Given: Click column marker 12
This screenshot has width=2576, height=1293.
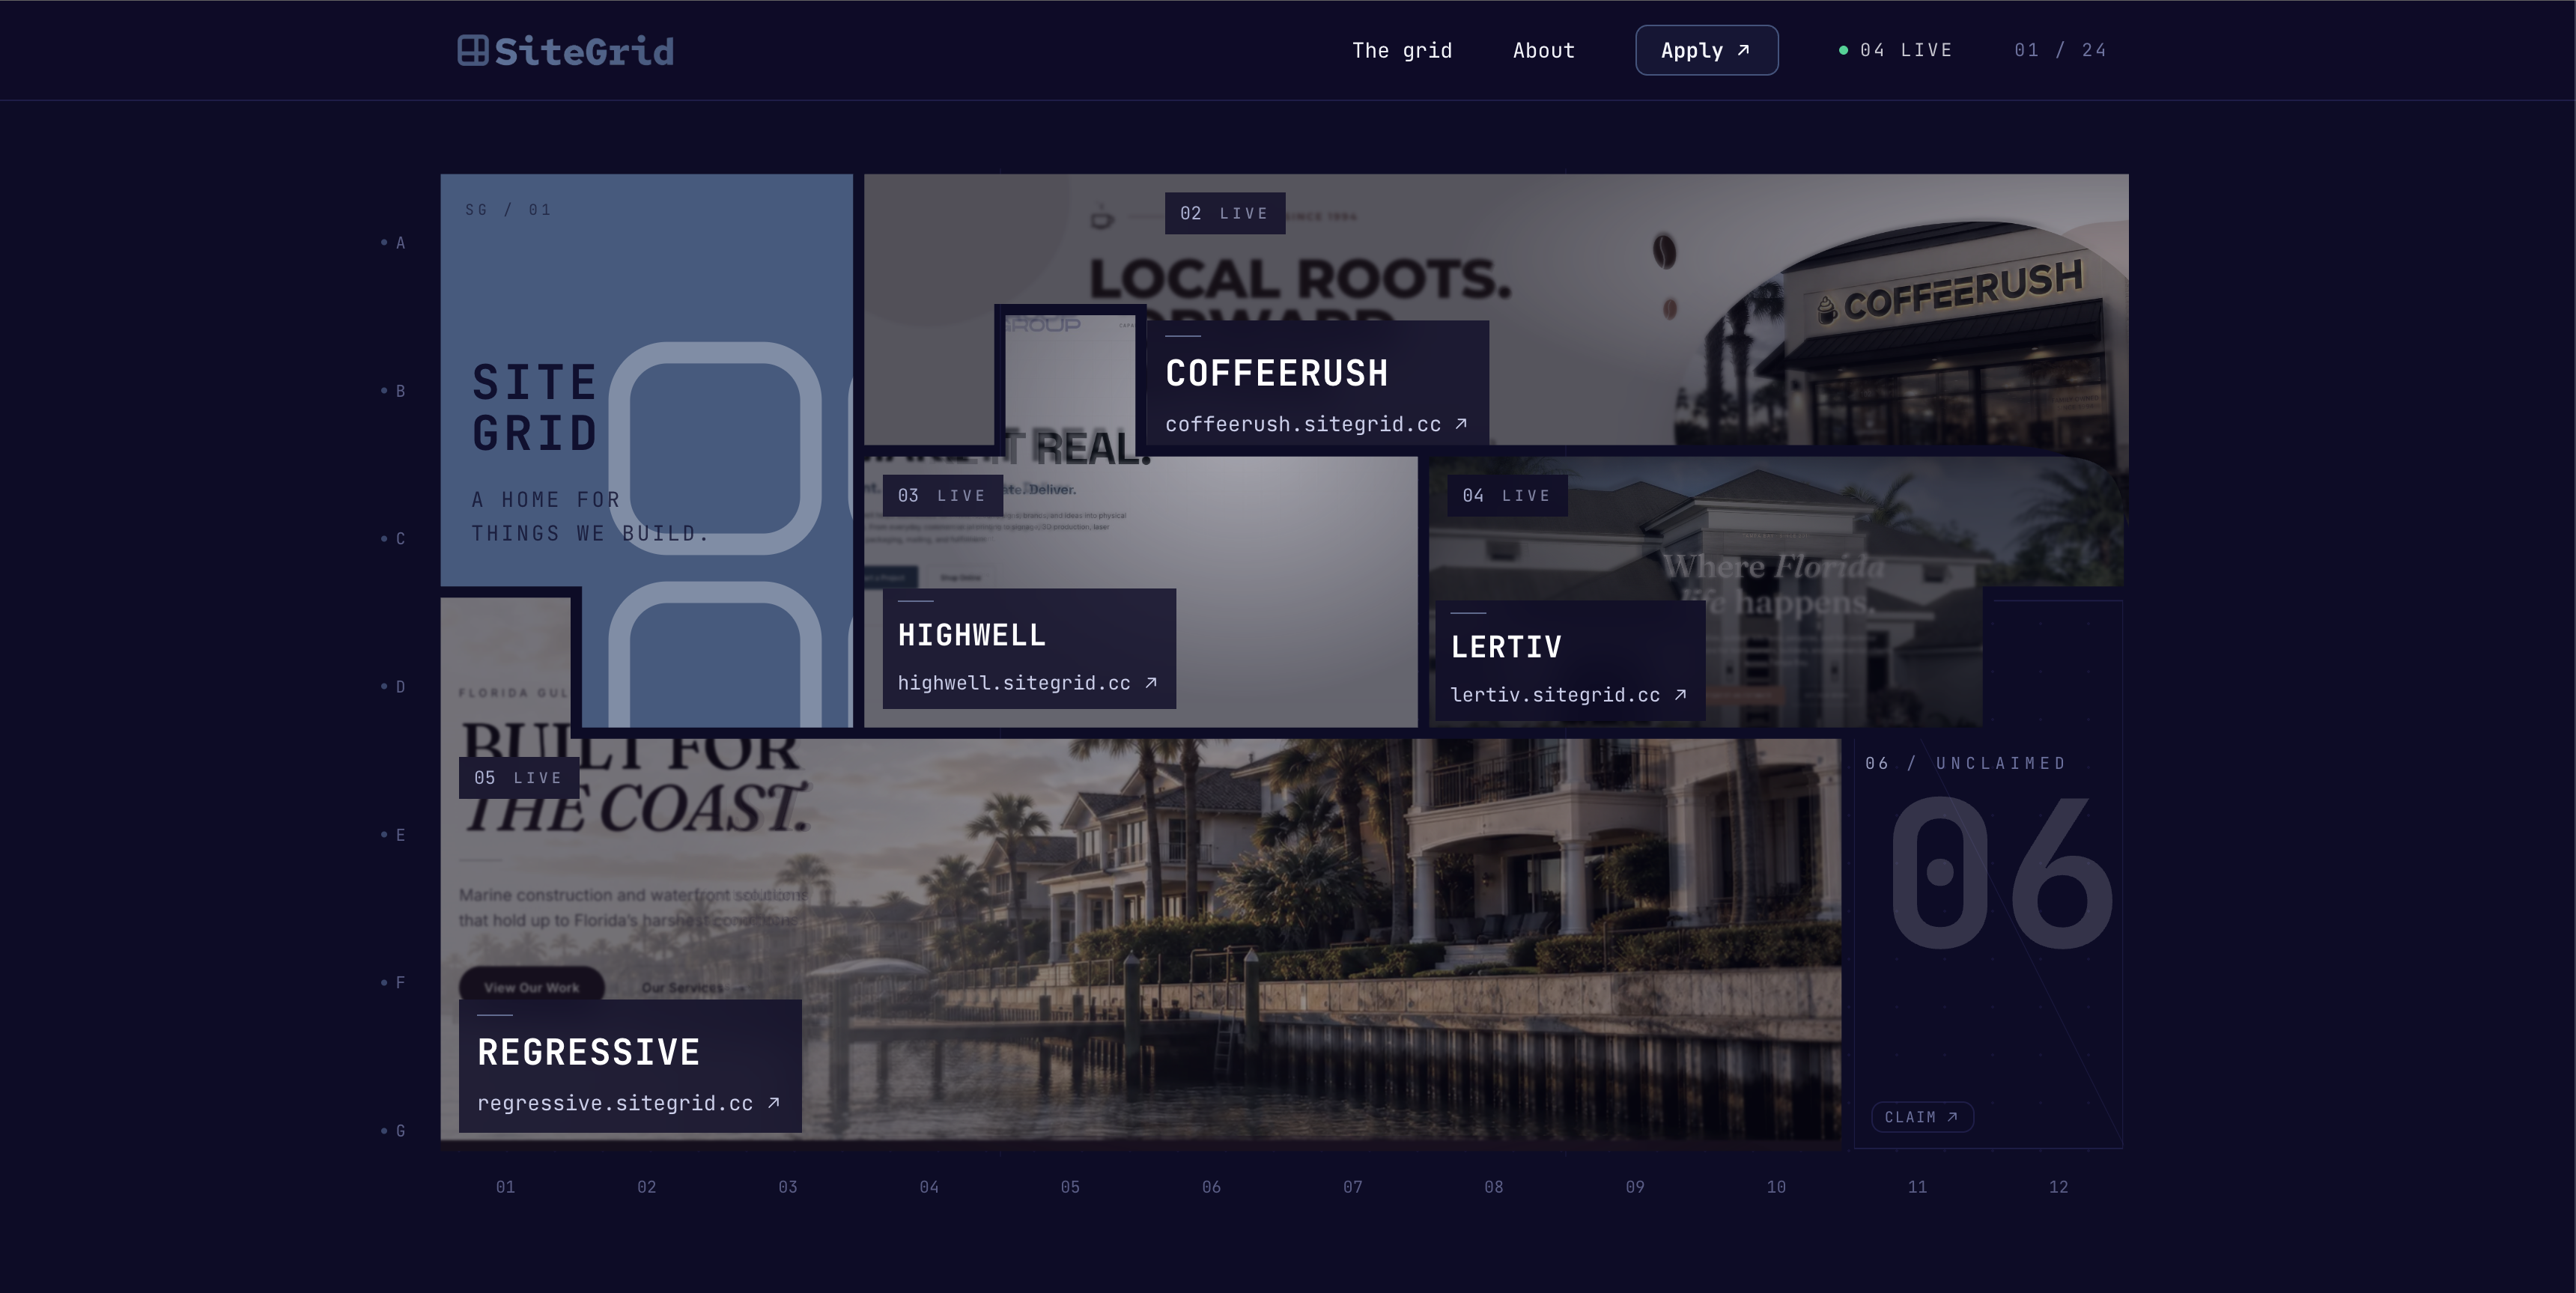Looking at the screenshot, I should (2059, 1187).
